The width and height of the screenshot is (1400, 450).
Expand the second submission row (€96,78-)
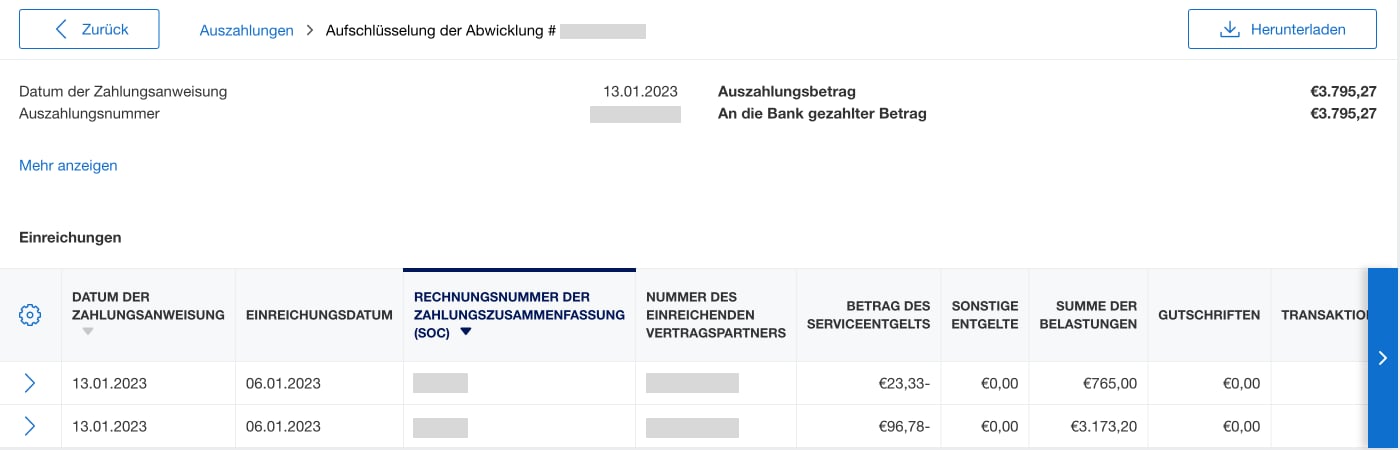click(30, 426)
